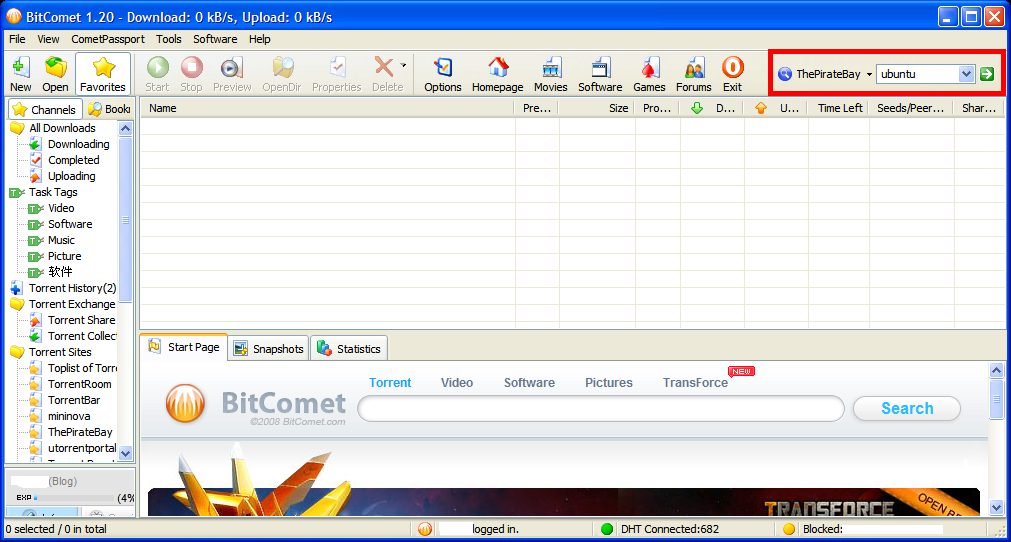
Task: Click the Start toolbar icon
Action: (157, 74)
